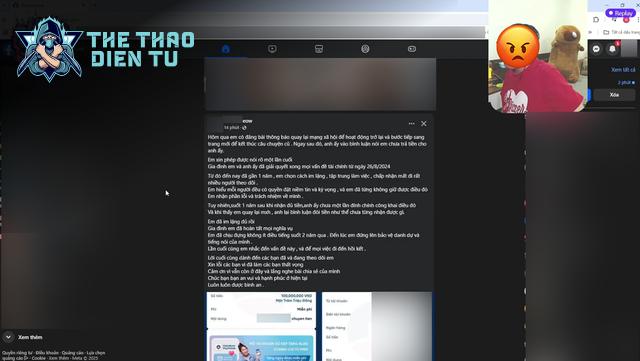
Task: Open the 'Tất cả dấu trang' bookmarks folder
Action: click(621, 32)
